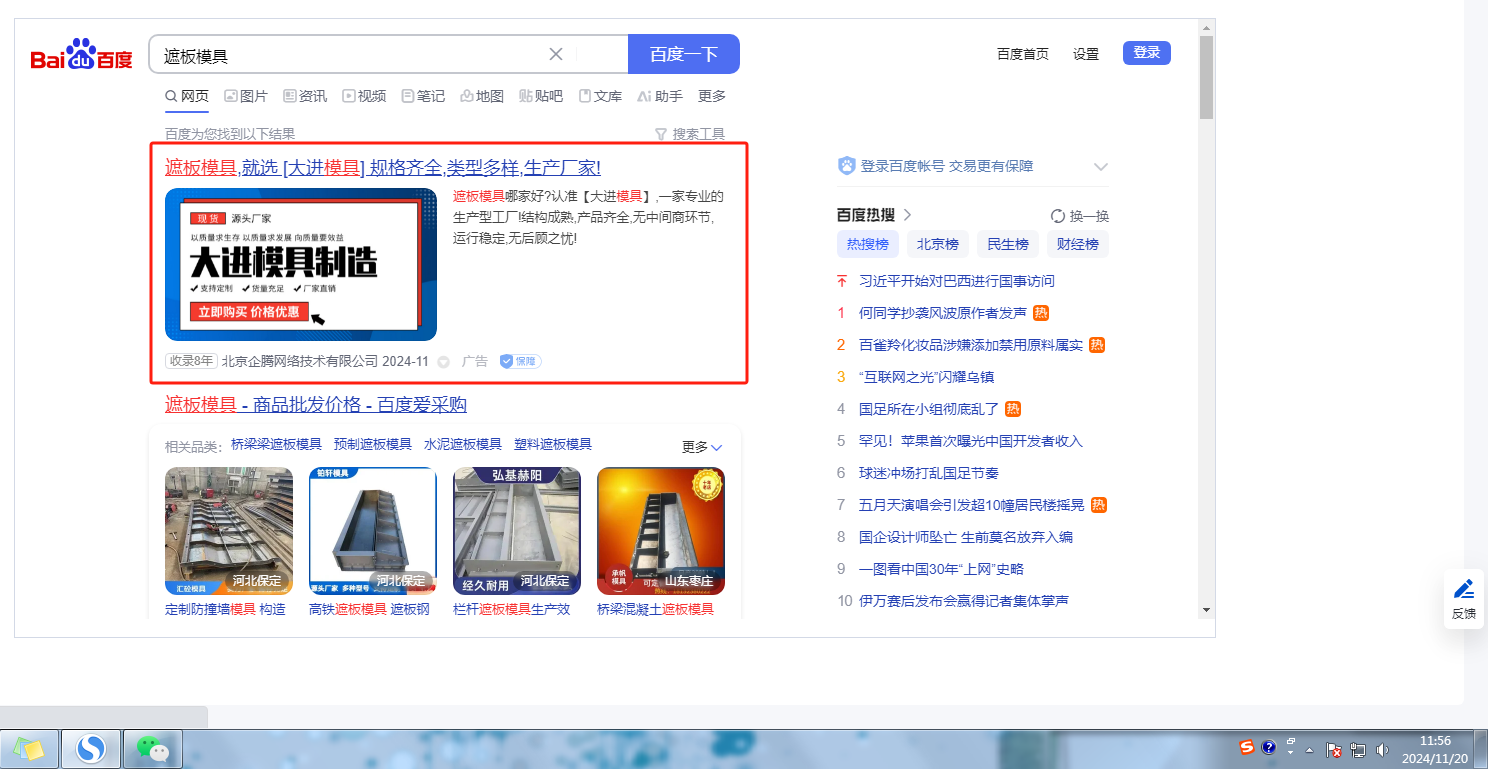The width and height of the screenshot is (1488, 769).
Task: Open hot search 习近平开始对巴西进行国事访问
Action: (x=957, y=281)
